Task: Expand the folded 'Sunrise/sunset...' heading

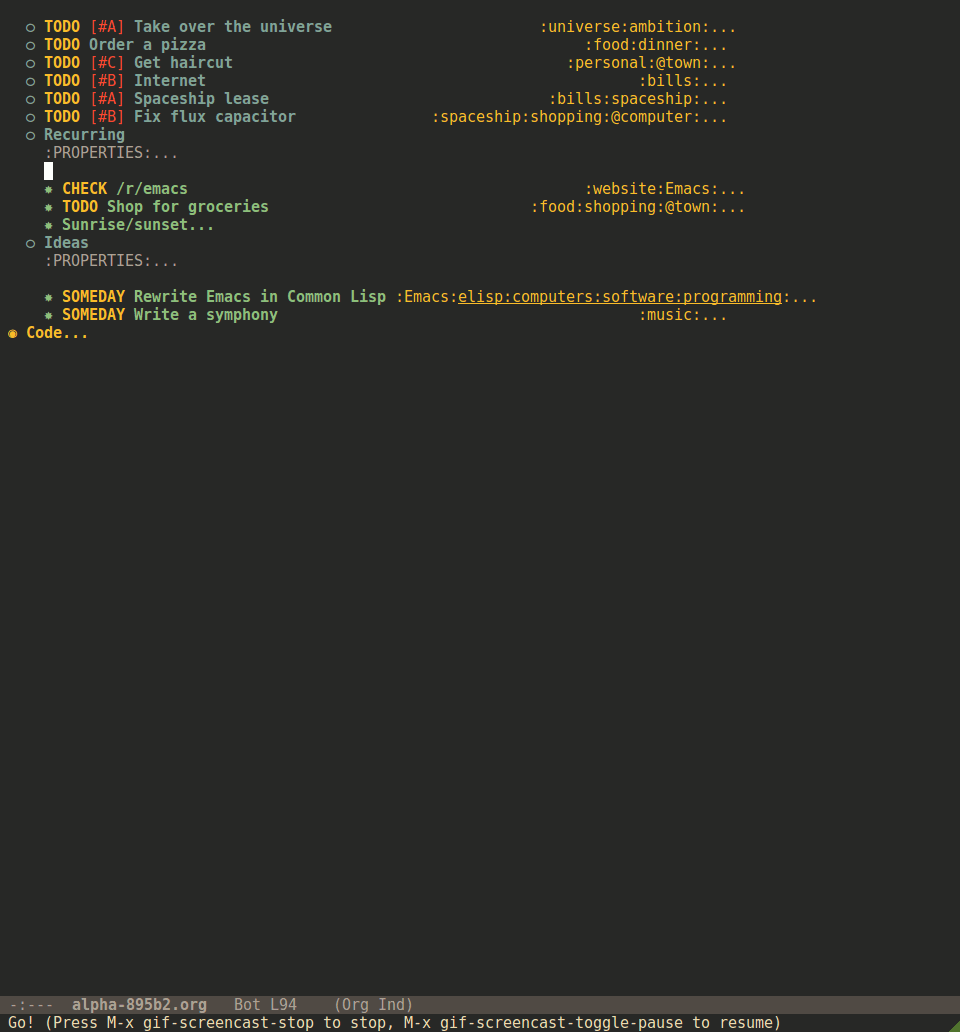Action: coord(138,225)
